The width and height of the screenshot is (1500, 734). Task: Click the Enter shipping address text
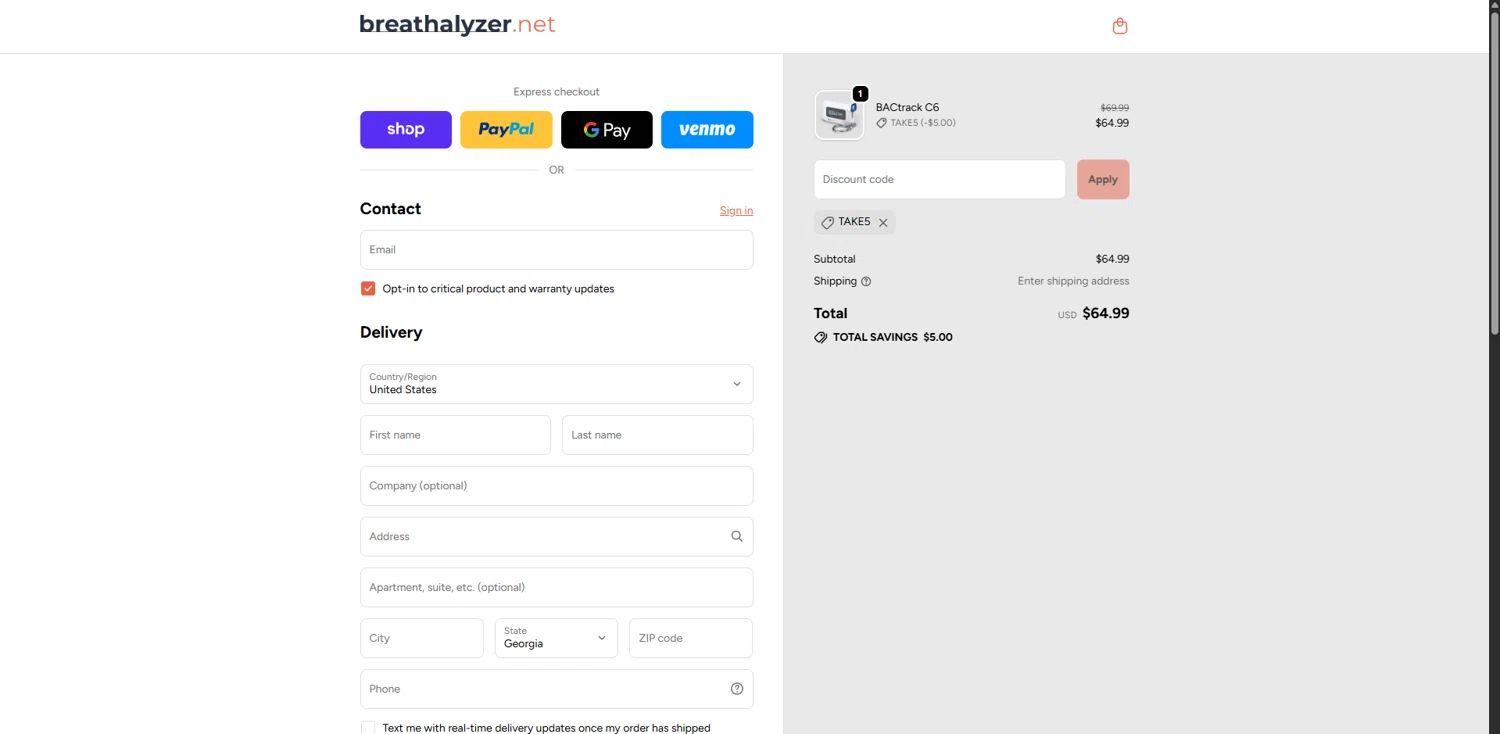tap(1073, 281)
